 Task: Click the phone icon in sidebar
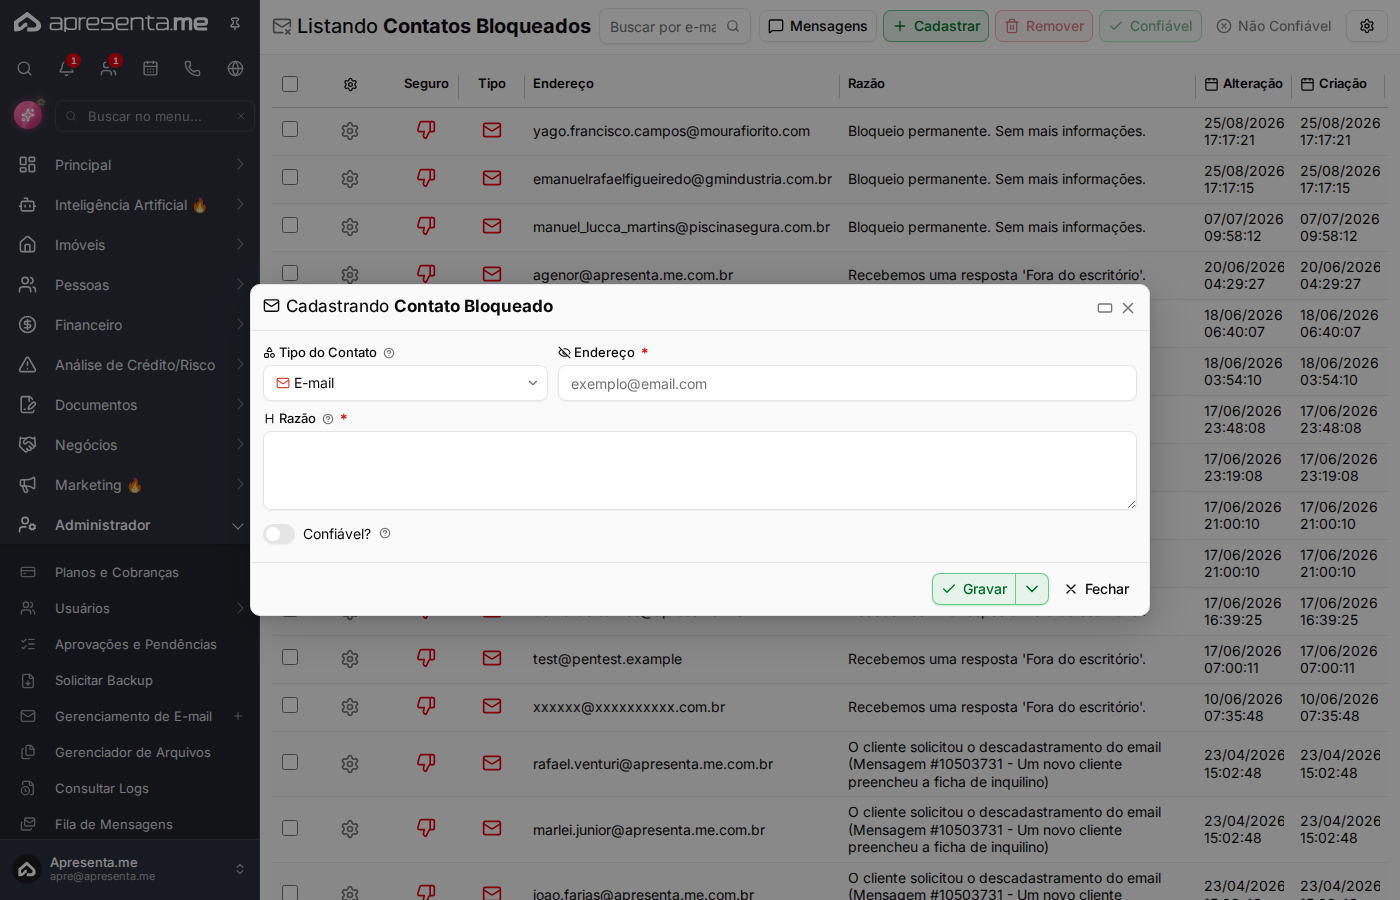[x=193, y=68]
